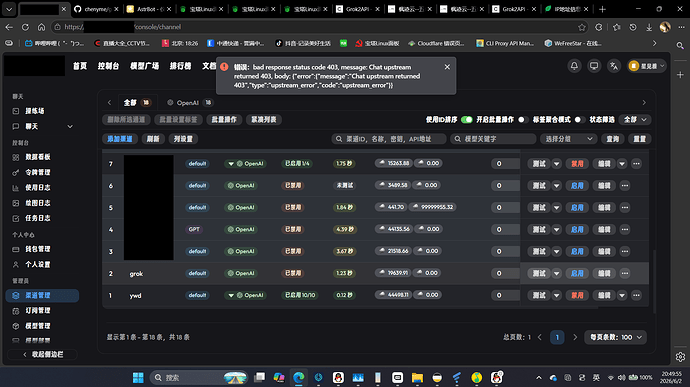Close the 403 error toast
Screen dimensions: 690x387
tap(447, 67)
